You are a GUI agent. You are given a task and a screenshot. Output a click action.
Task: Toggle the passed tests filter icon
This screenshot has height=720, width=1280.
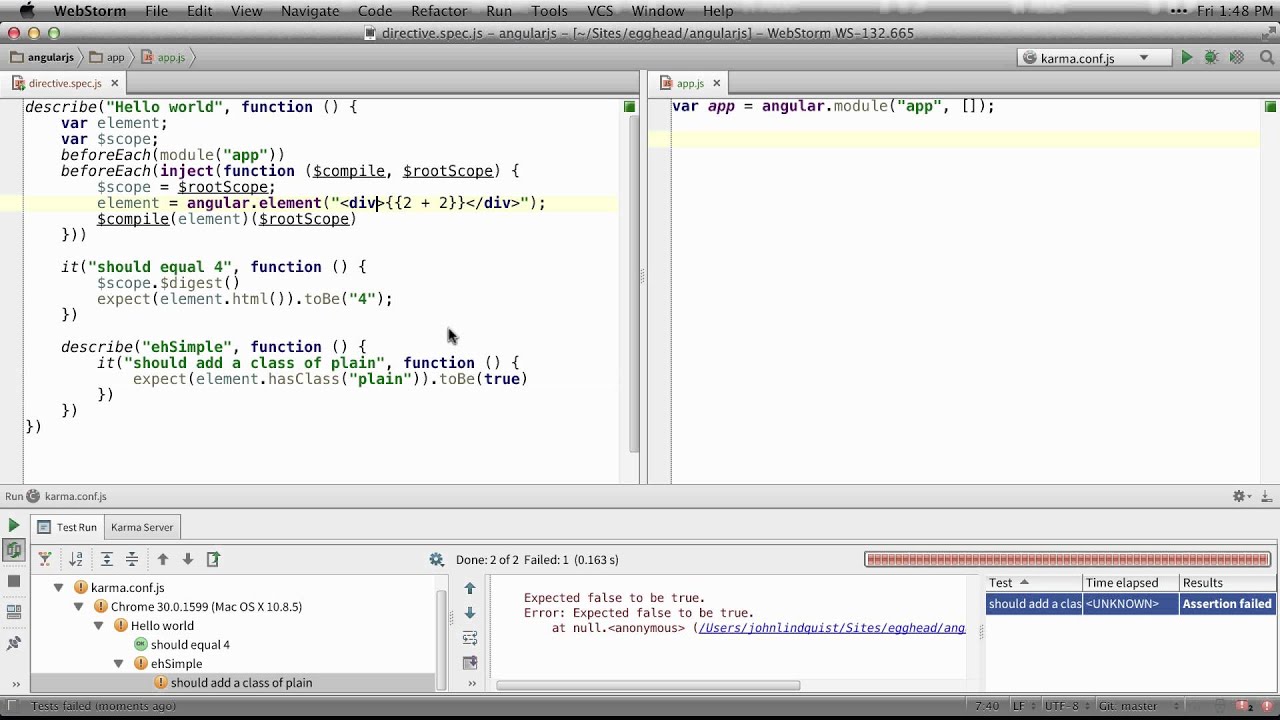click(45, 559)
